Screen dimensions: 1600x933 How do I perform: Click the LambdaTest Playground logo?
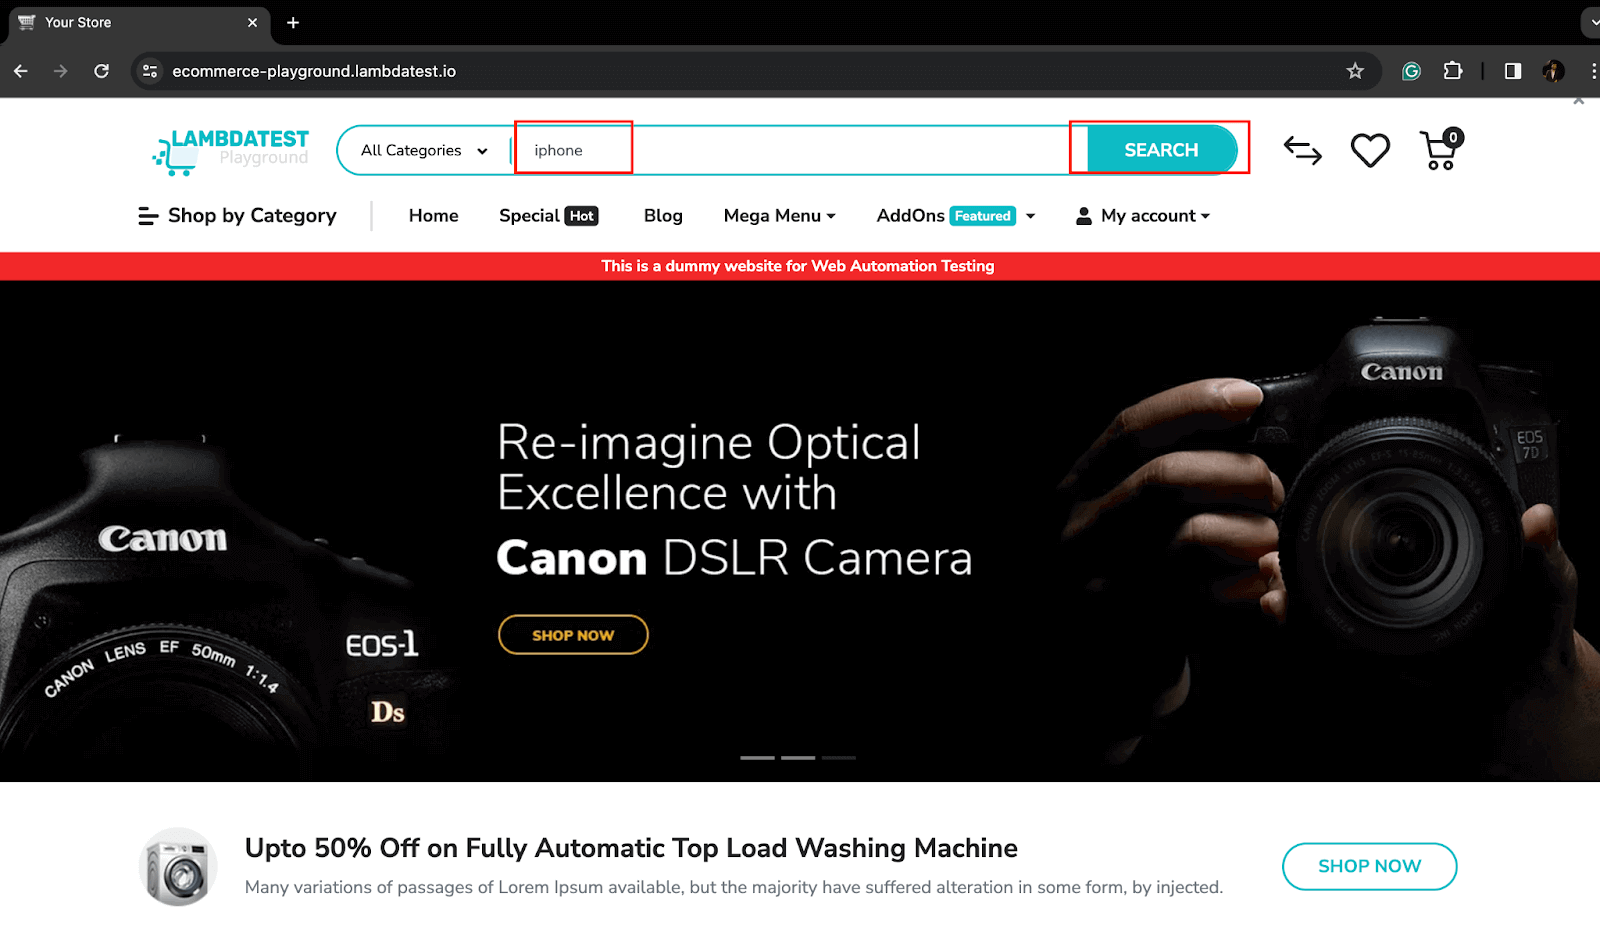click(x=231, y=151)
